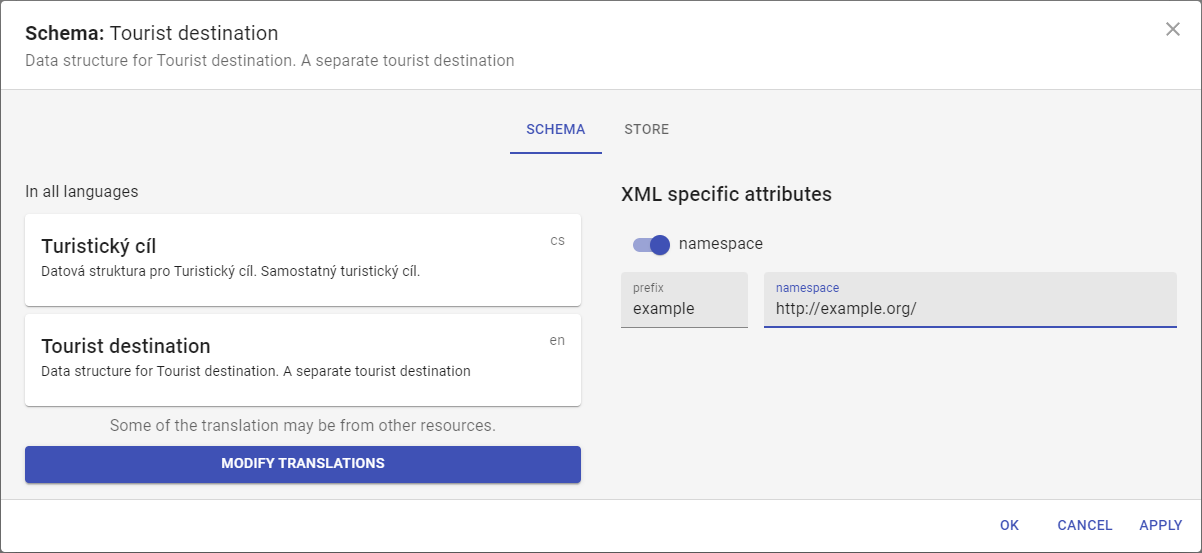Click the Schema: Tourist destination title

coord(151,34)
